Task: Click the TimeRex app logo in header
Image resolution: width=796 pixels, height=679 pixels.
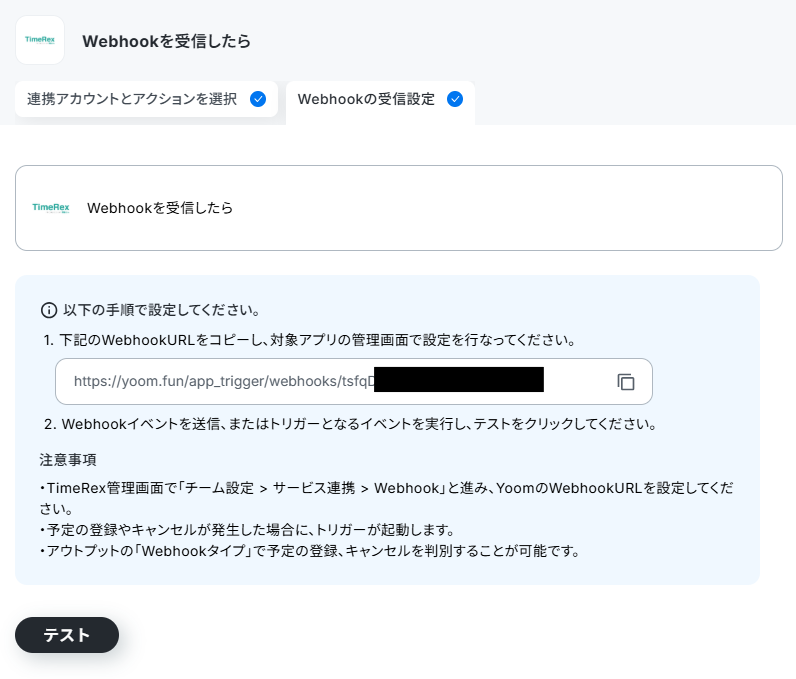Action: tap(40, 40)
